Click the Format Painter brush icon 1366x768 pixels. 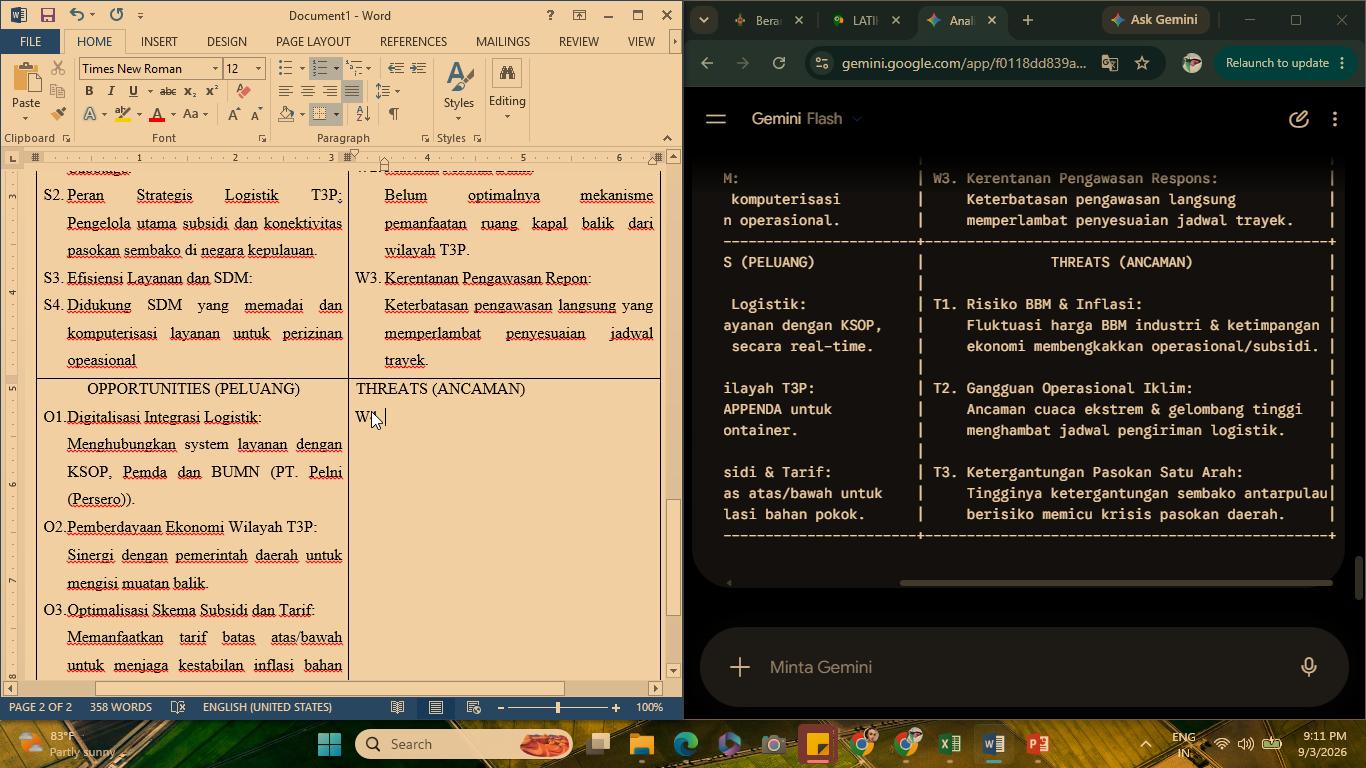[58, 114]
